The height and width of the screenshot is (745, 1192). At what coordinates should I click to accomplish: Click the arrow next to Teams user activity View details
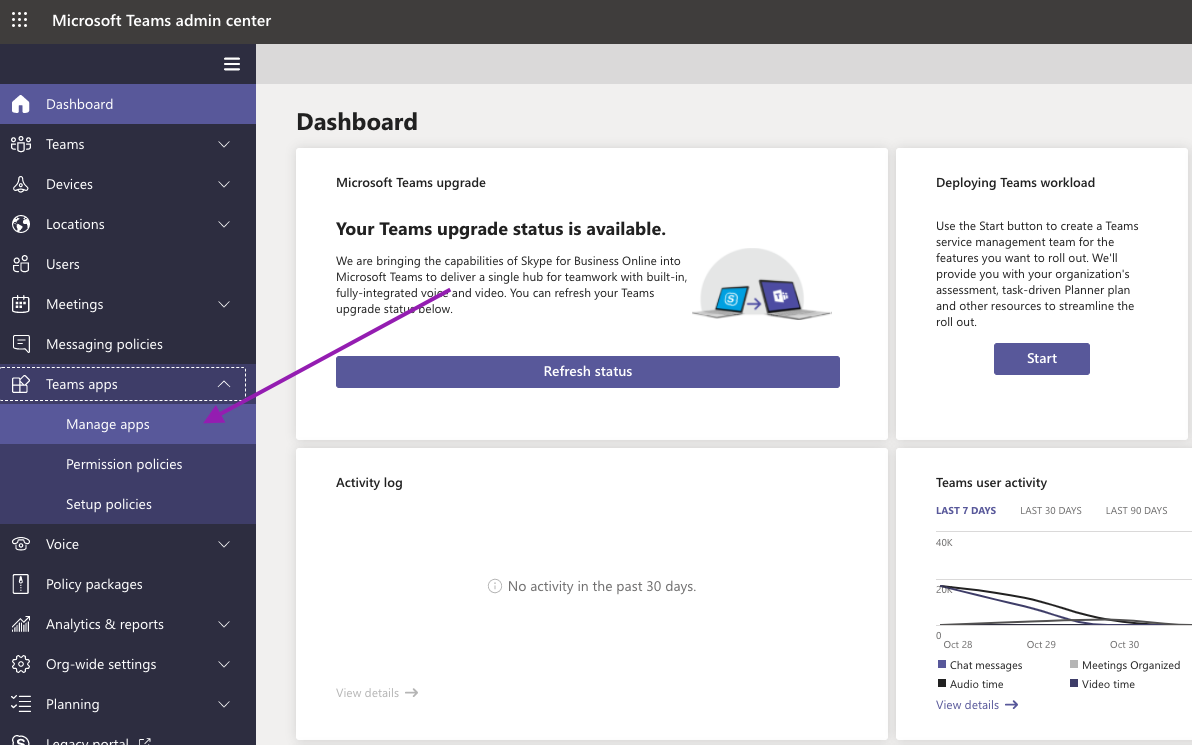1011,705
